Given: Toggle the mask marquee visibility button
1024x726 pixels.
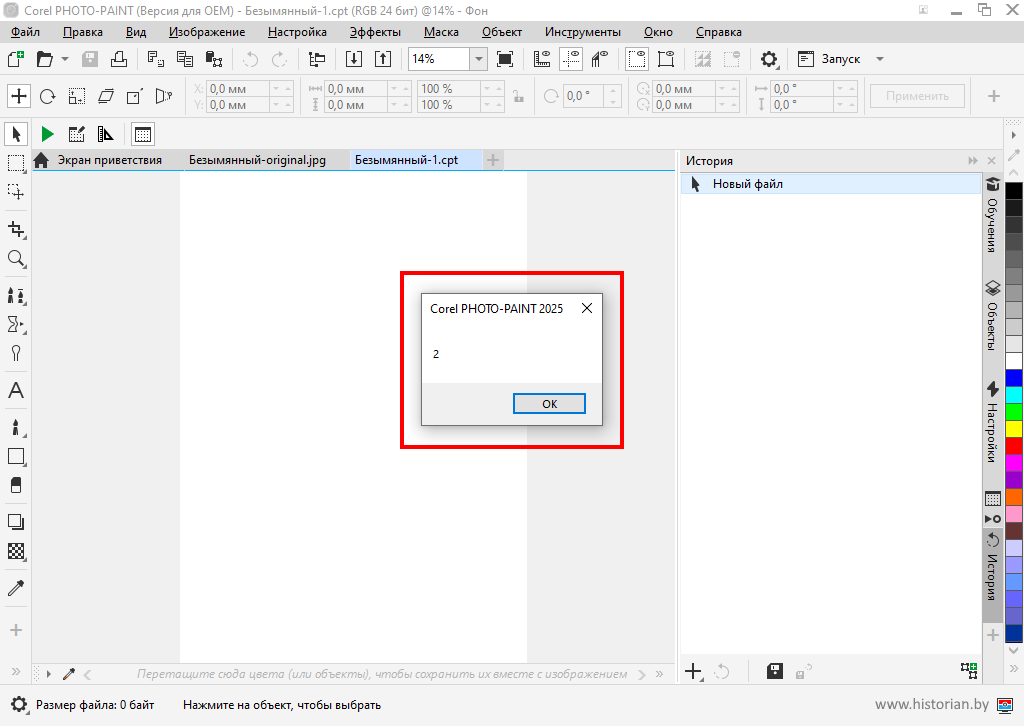Looking at the screenshot, I should click(x=636, y=59).
